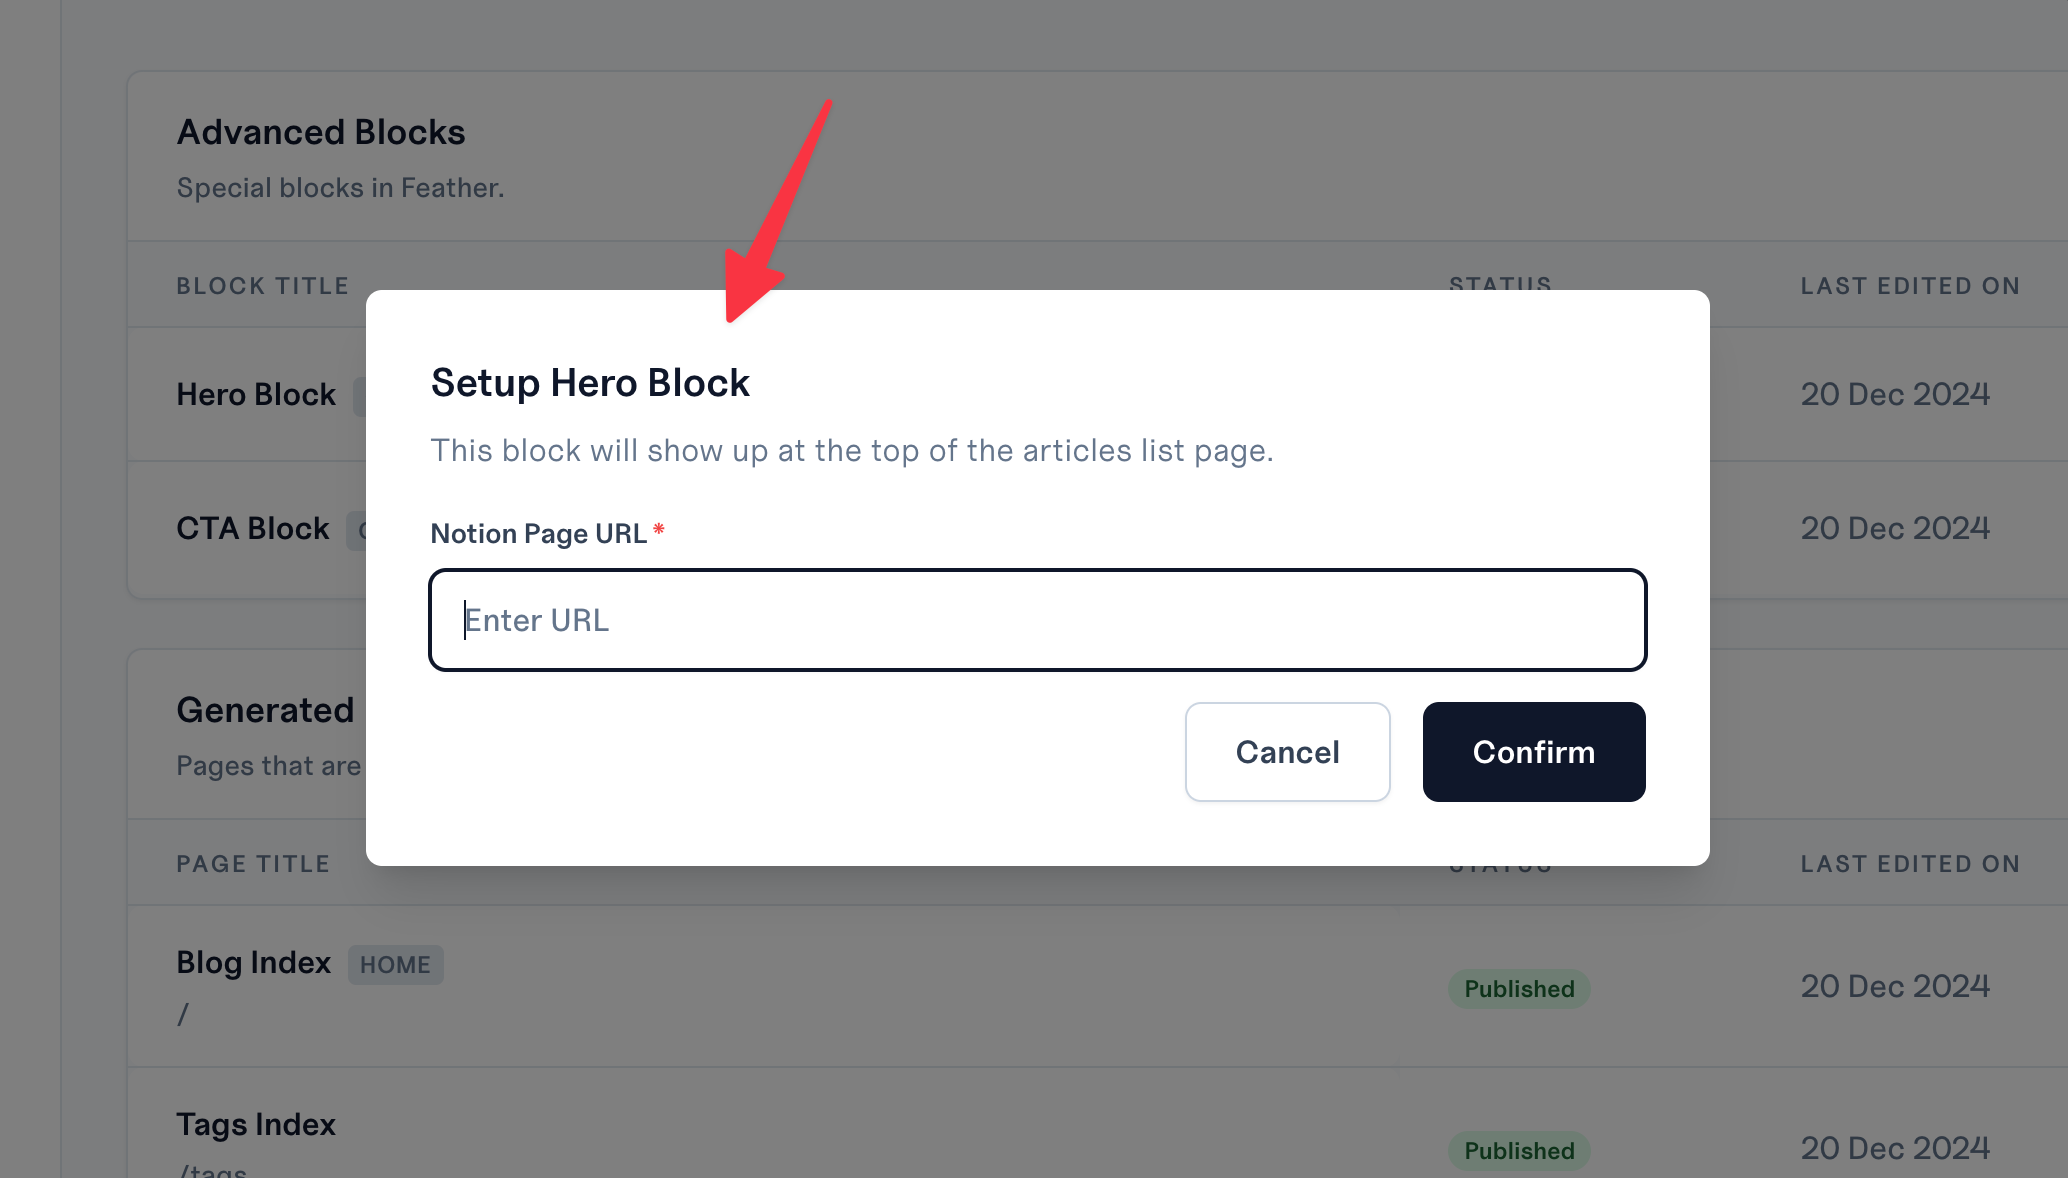Click the Published status of Tags Index
Screen dimensions: 2068x1178
pos(1519,1151)
